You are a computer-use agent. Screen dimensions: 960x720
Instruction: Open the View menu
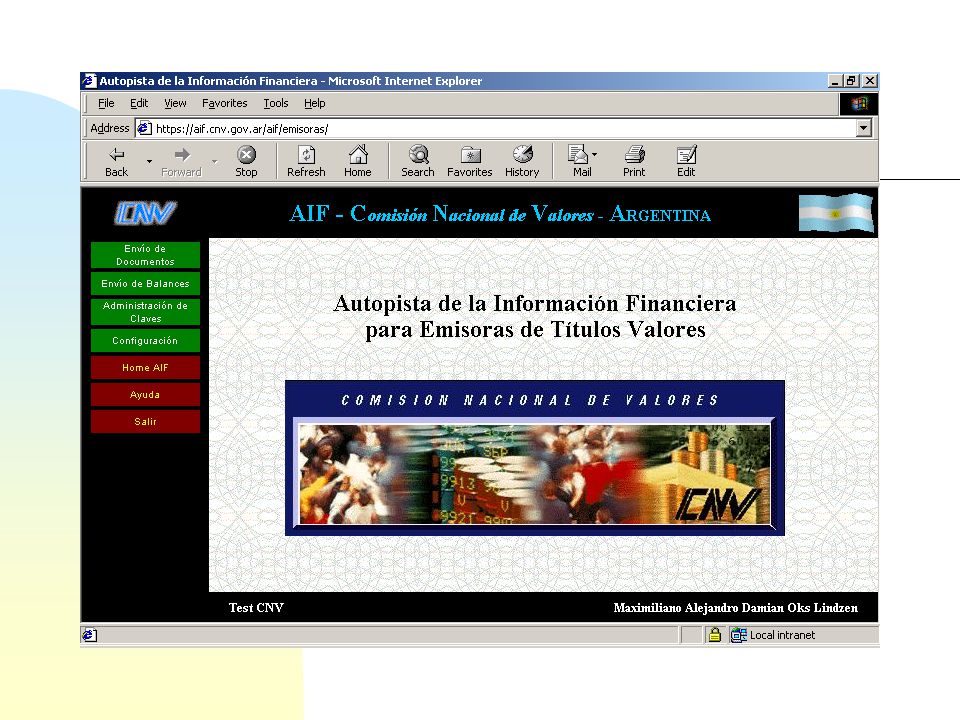pyautogui.click(x=175, y=103)
